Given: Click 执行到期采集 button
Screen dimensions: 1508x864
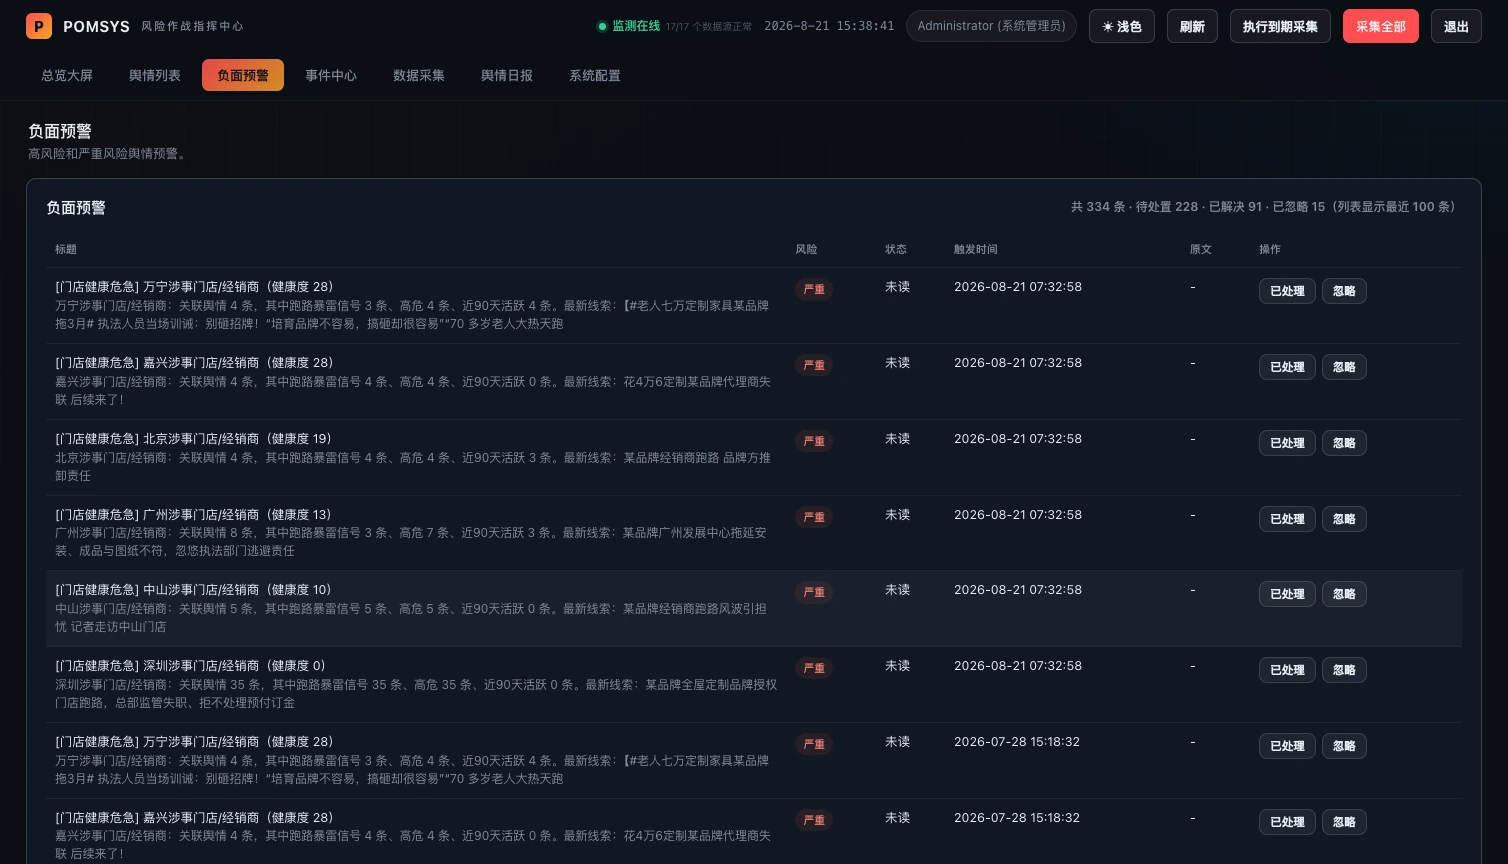Looking at the screenshot, I should [1280, 26].
